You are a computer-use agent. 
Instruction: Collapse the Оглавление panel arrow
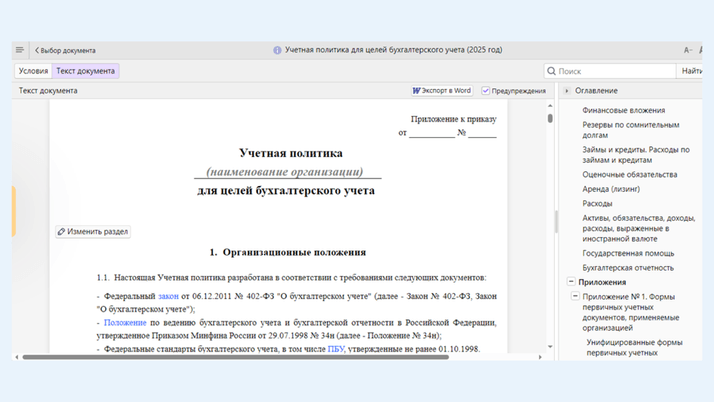(567, 91)
